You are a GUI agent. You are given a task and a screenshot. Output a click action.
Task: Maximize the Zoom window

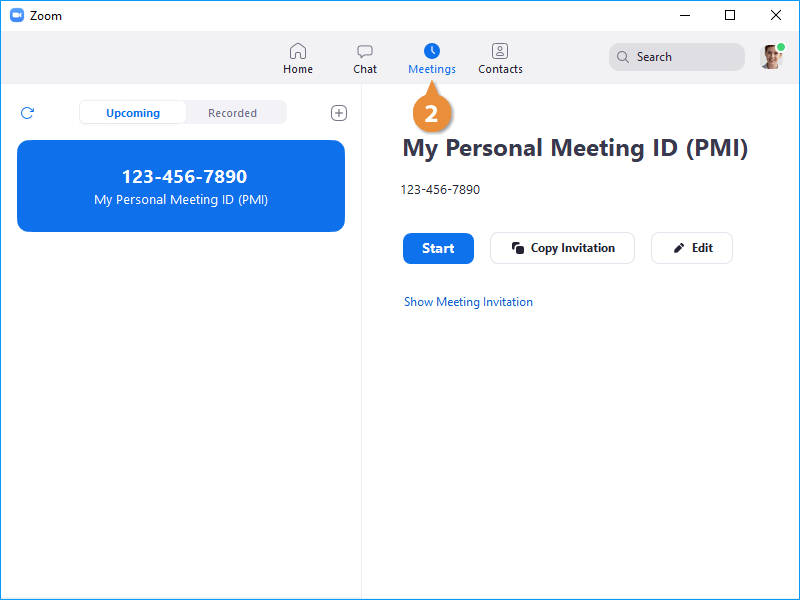pos(730,15)
